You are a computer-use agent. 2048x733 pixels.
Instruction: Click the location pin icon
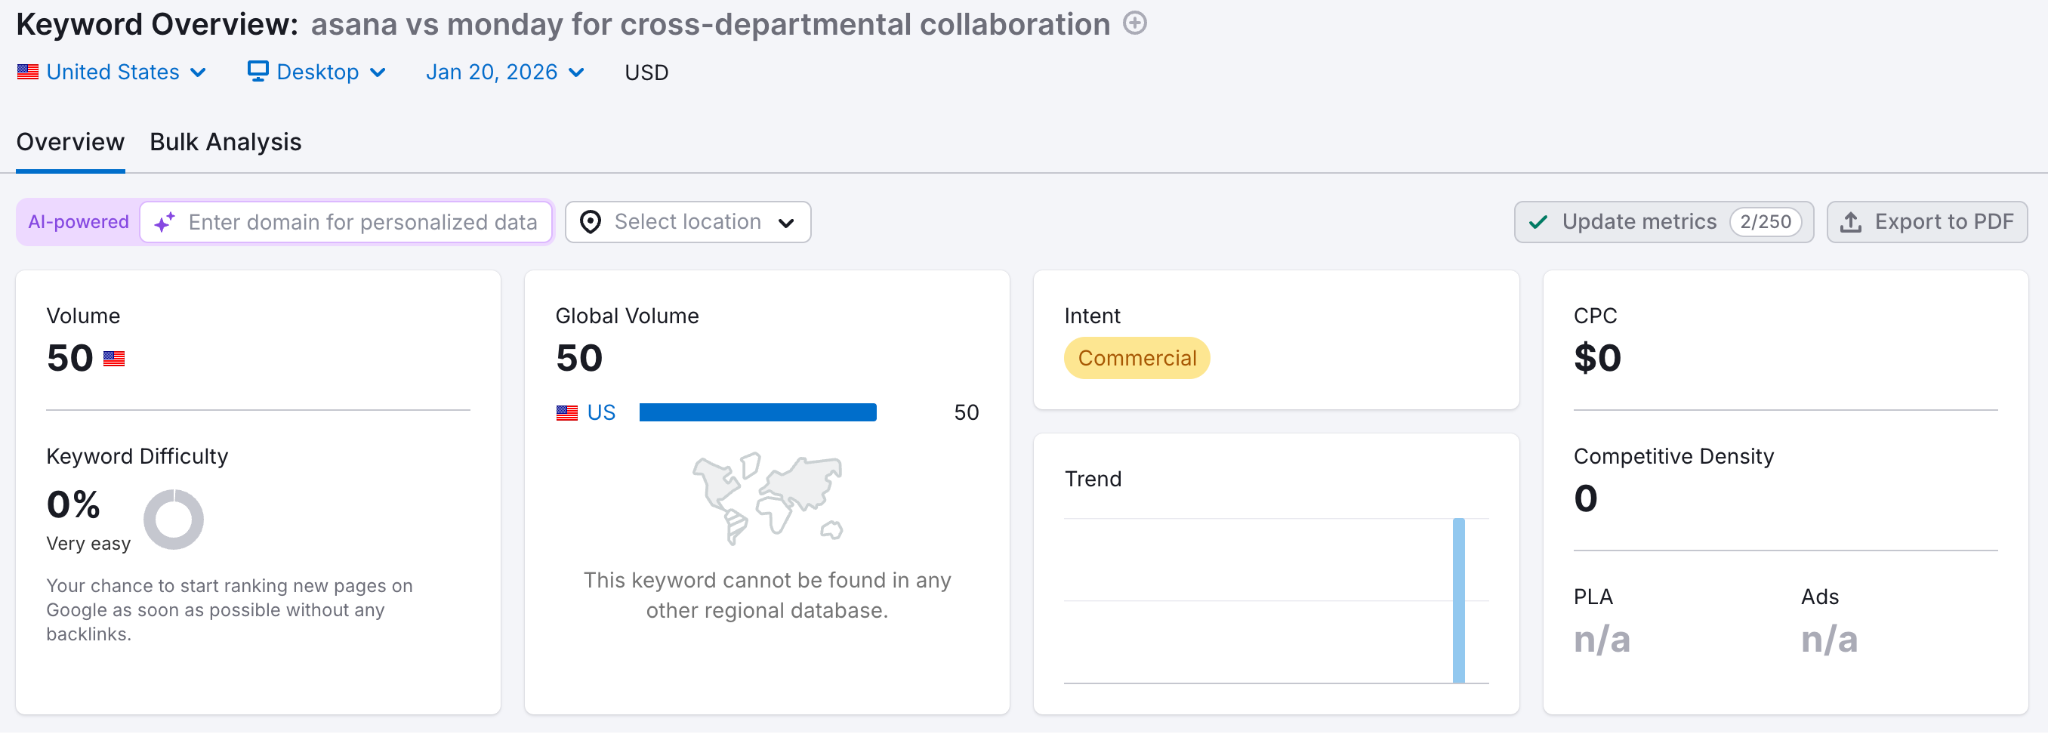click(591, 222)
